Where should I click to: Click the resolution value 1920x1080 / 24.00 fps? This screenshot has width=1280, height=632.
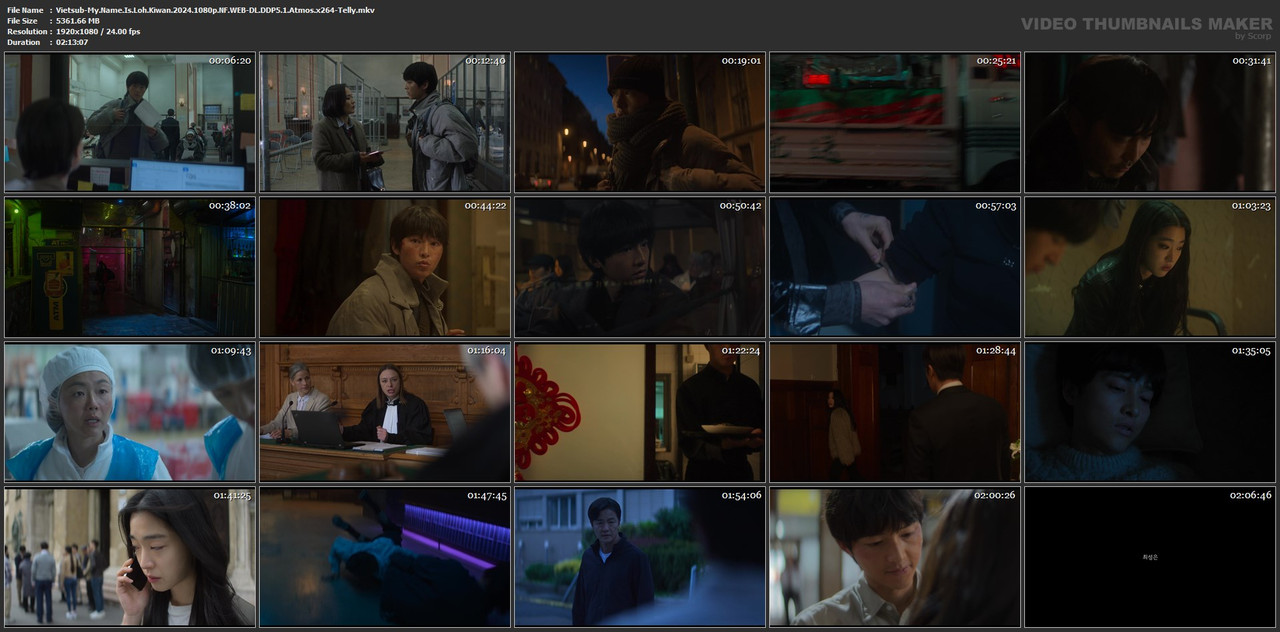(98, 32)
